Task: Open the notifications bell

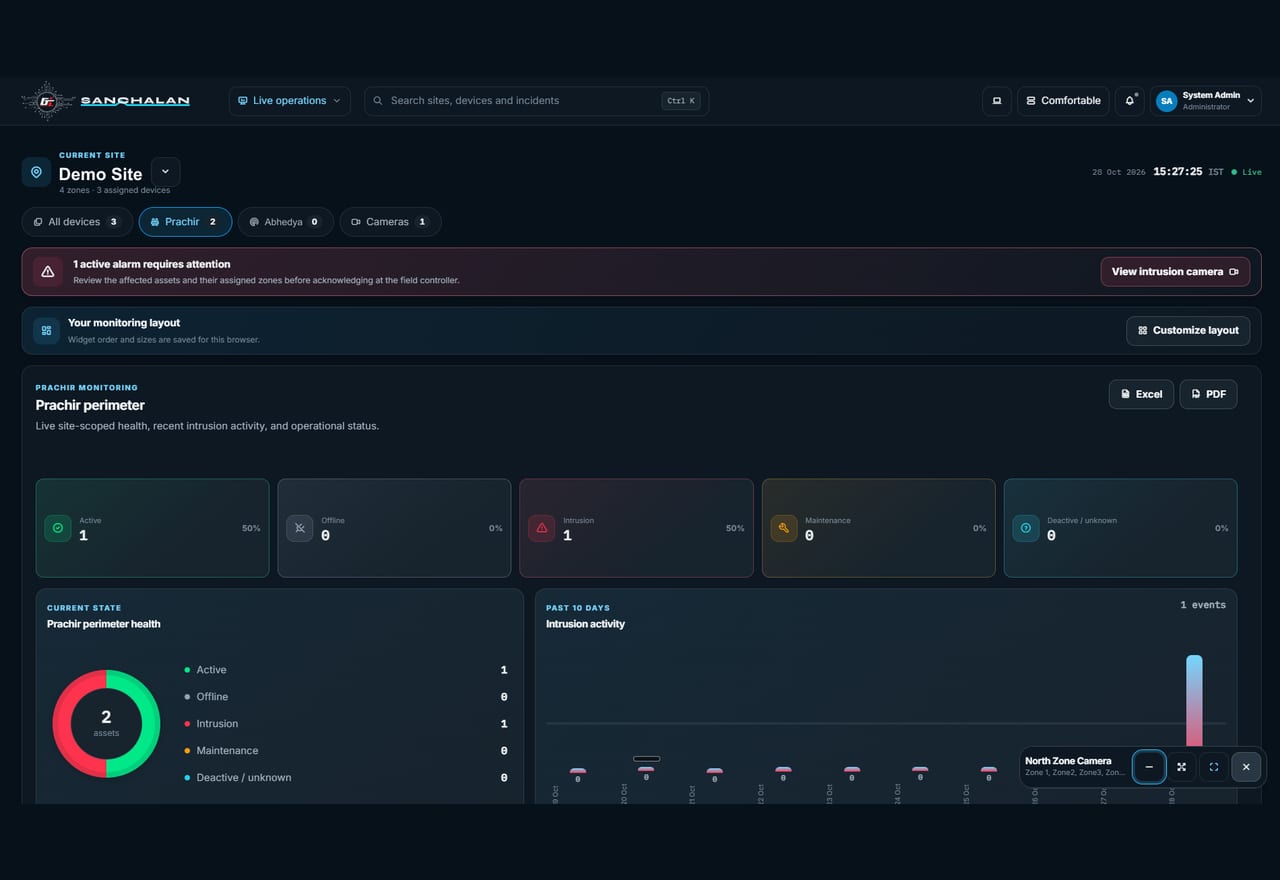Action: [x=1130, y=101]
